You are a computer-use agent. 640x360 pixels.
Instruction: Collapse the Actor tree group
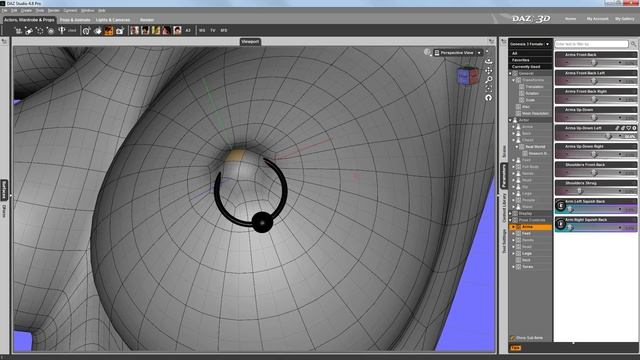pyautogui.click(x=510, y=120)
